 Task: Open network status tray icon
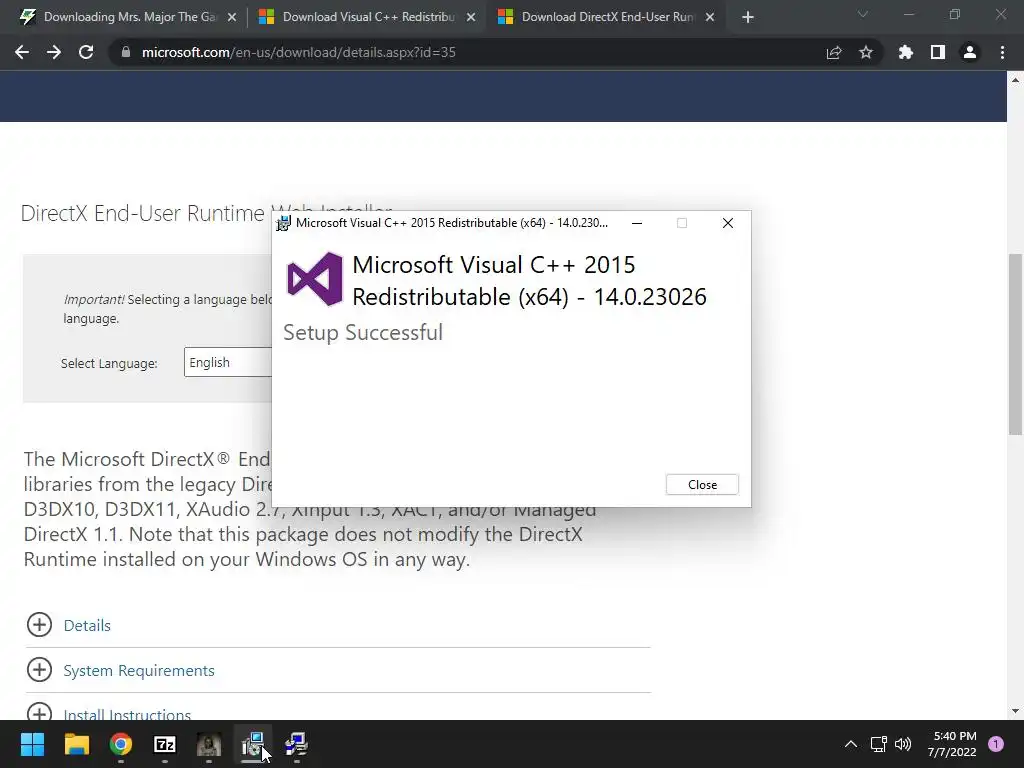pyautogui.click(x=878, y=744)
